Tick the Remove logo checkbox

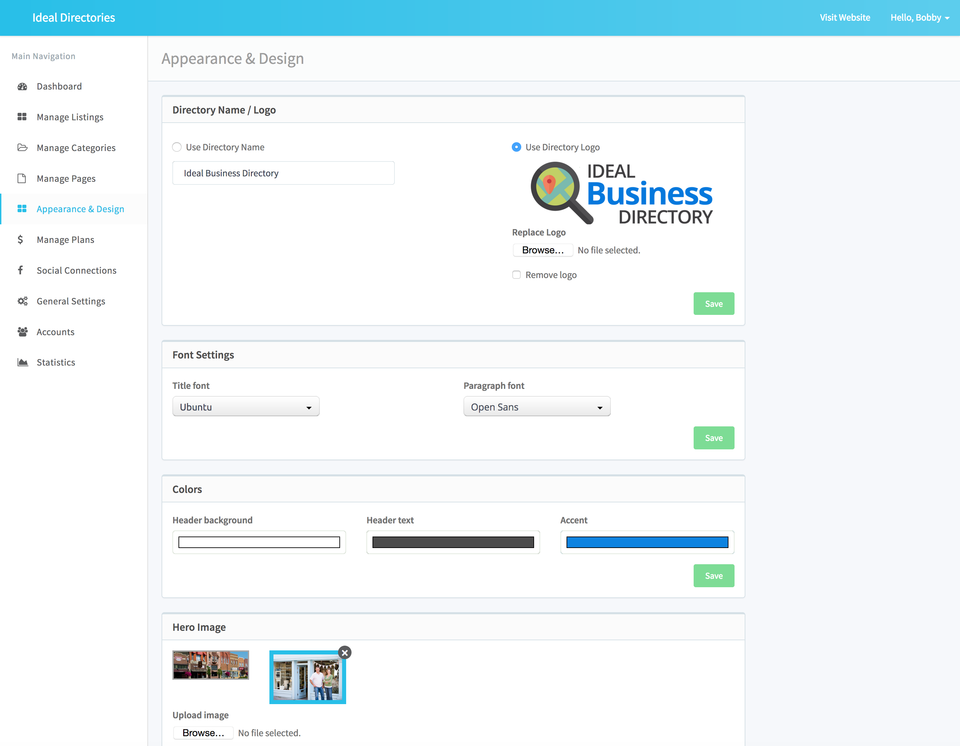click(516, 275)
